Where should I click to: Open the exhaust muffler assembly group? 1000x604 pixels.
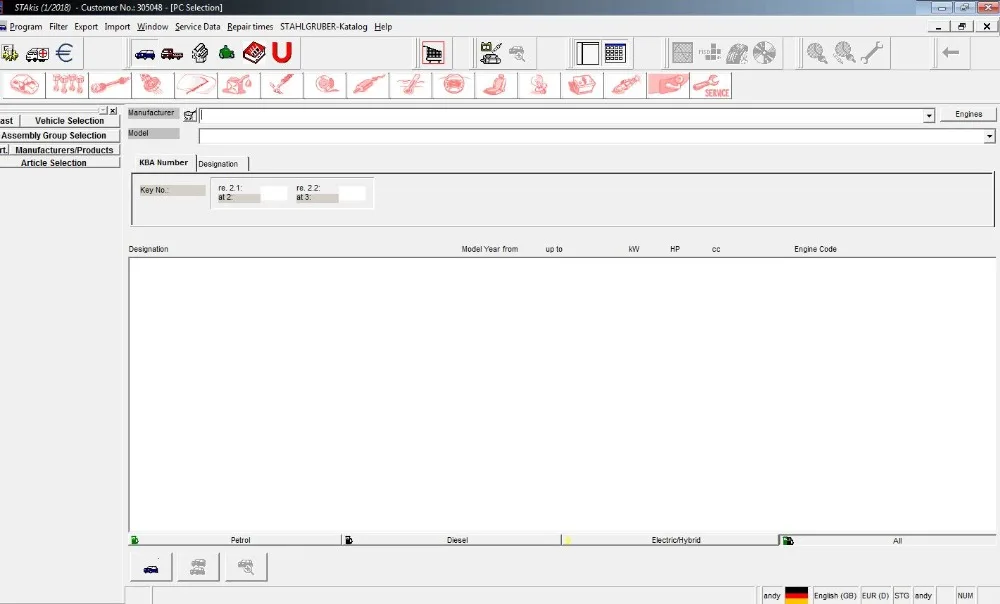click(368, 85)
